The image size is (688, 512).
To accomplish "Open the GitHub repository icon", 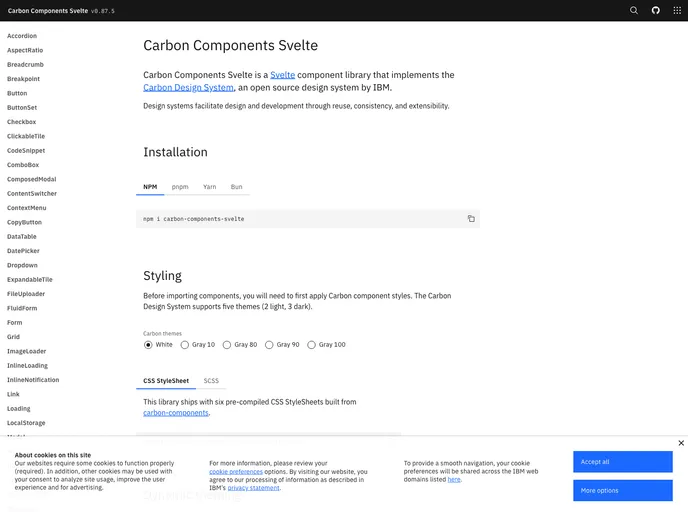I will click(656, 11).
